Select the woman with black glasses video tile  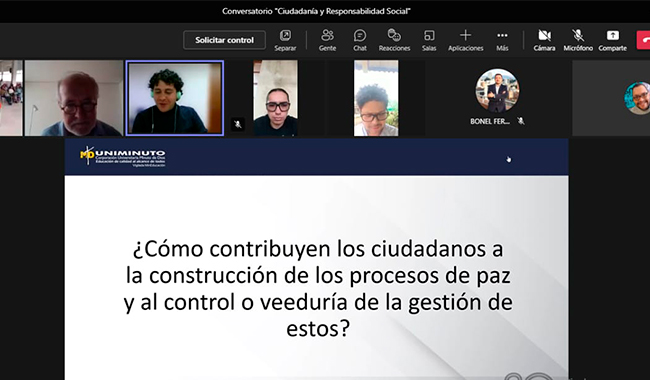(x=275, y=98)
